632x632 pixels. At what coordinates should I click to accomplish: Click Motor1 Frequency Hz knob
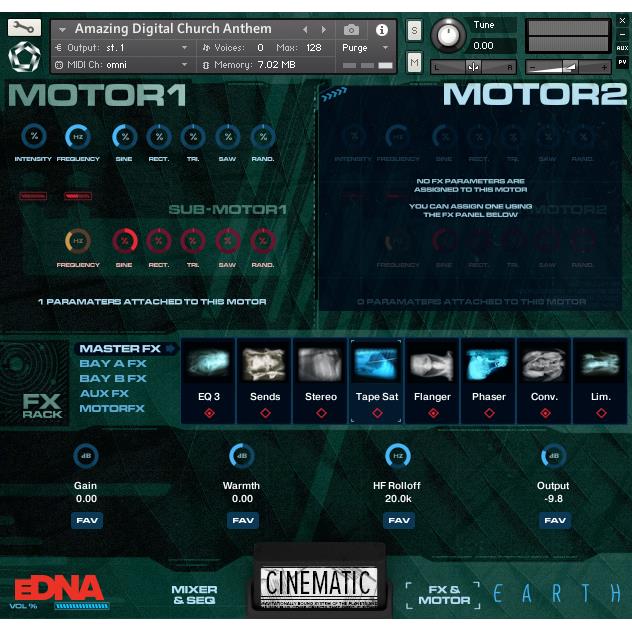78,137
